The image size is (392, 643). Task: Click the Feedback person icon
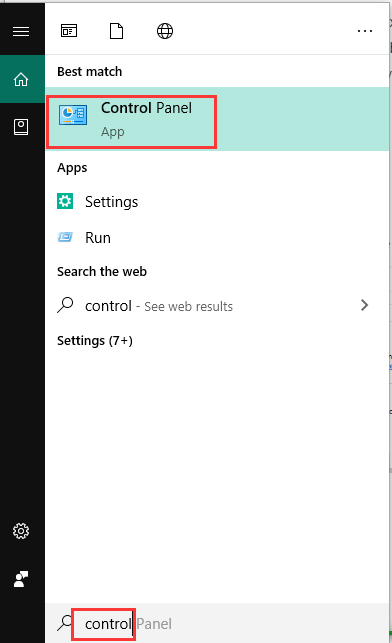21,579
